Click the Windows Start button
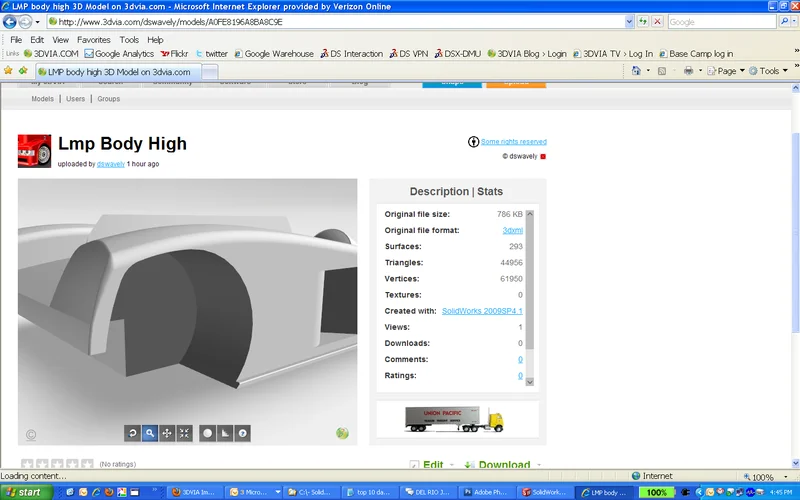Viewport: 800px width, 500px height. (x=23, y=492)
